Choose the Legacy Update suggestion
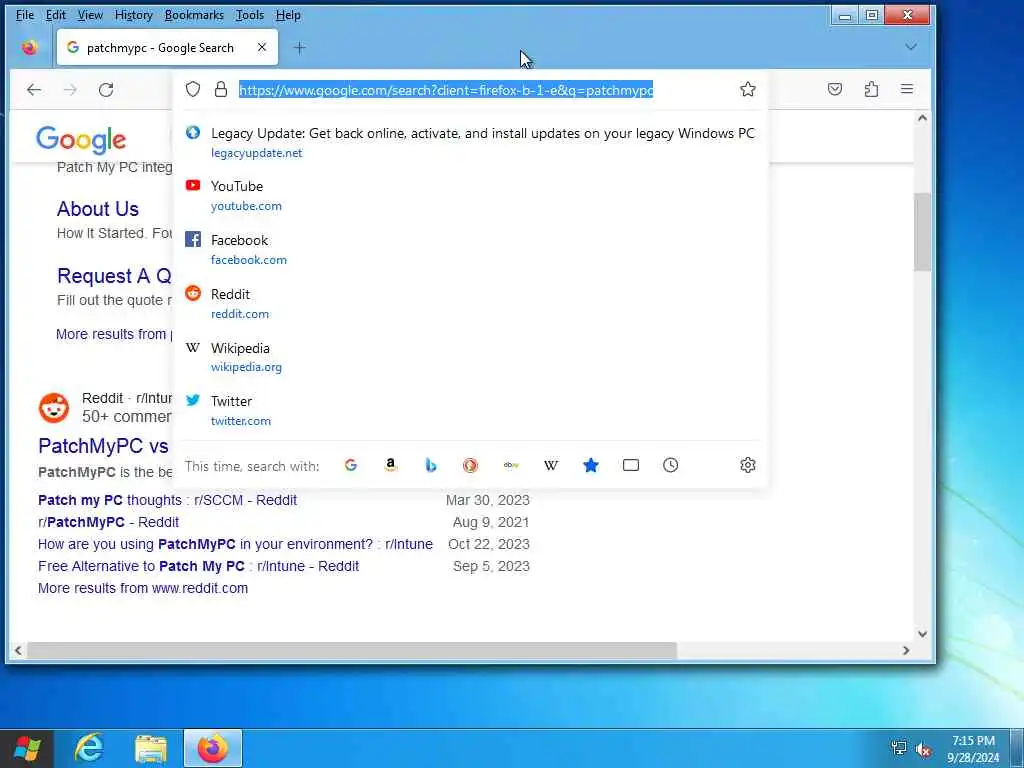 [x=470, y=142]
